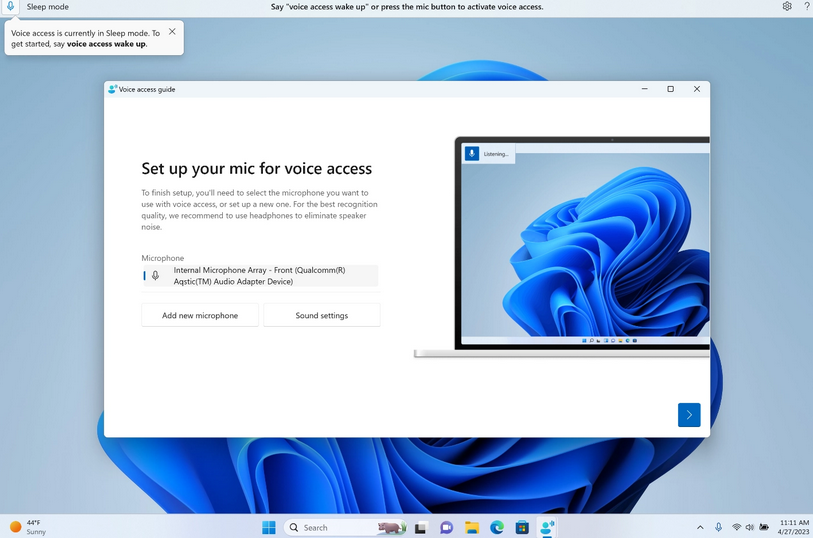813x538 pixels.
Task: Open Task View from the taskbar
Action: (420, 528)
